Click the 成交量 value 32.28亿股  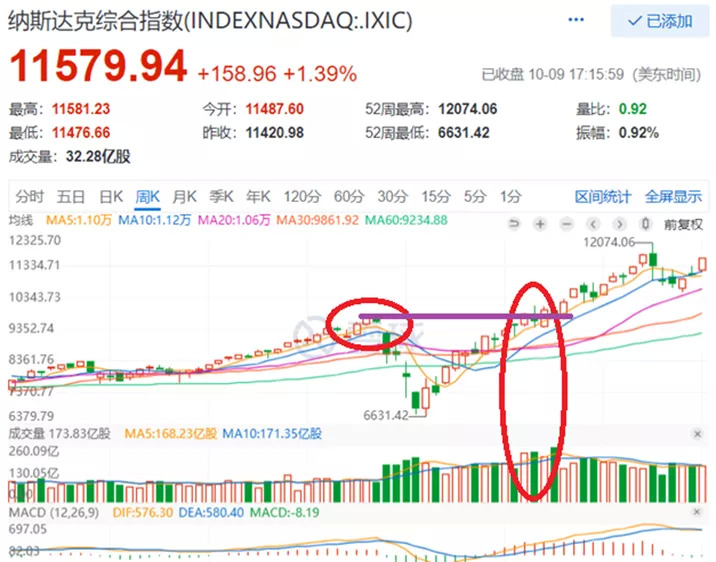click(98, 157)
